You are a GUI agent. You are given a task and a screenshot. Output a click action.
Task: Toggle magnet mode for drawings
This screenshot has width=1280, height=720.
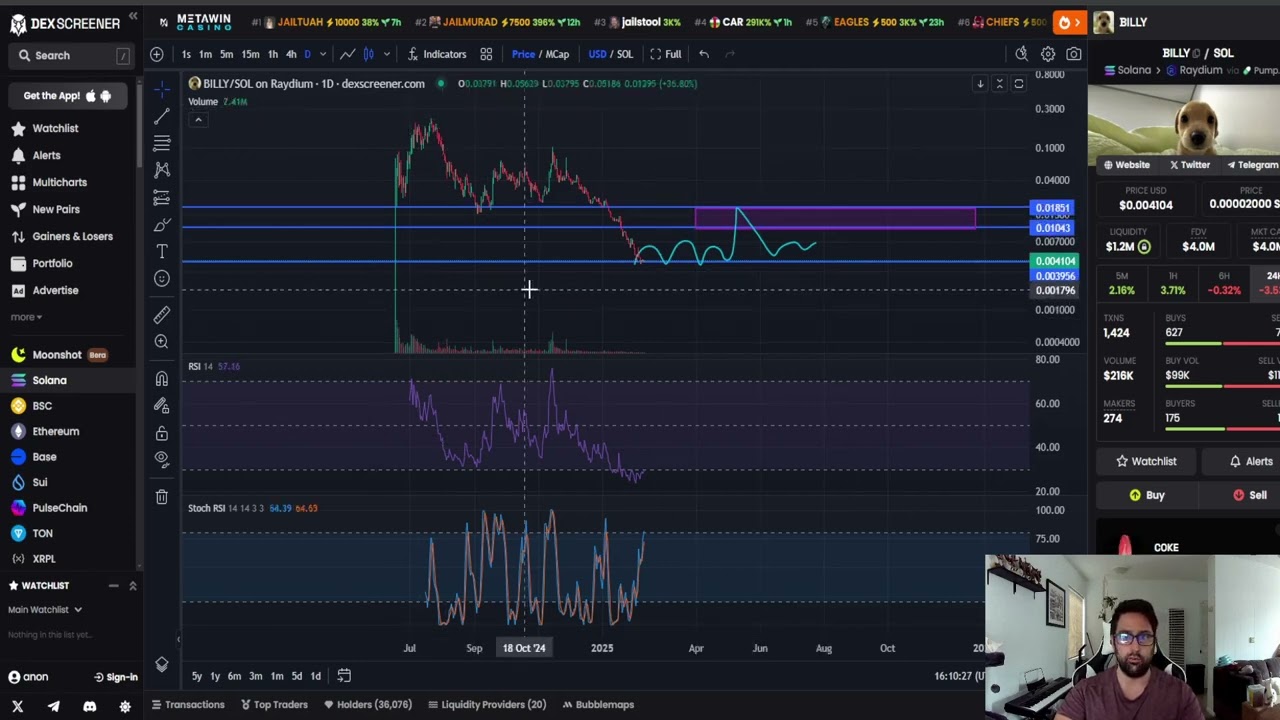pos(162,379)
